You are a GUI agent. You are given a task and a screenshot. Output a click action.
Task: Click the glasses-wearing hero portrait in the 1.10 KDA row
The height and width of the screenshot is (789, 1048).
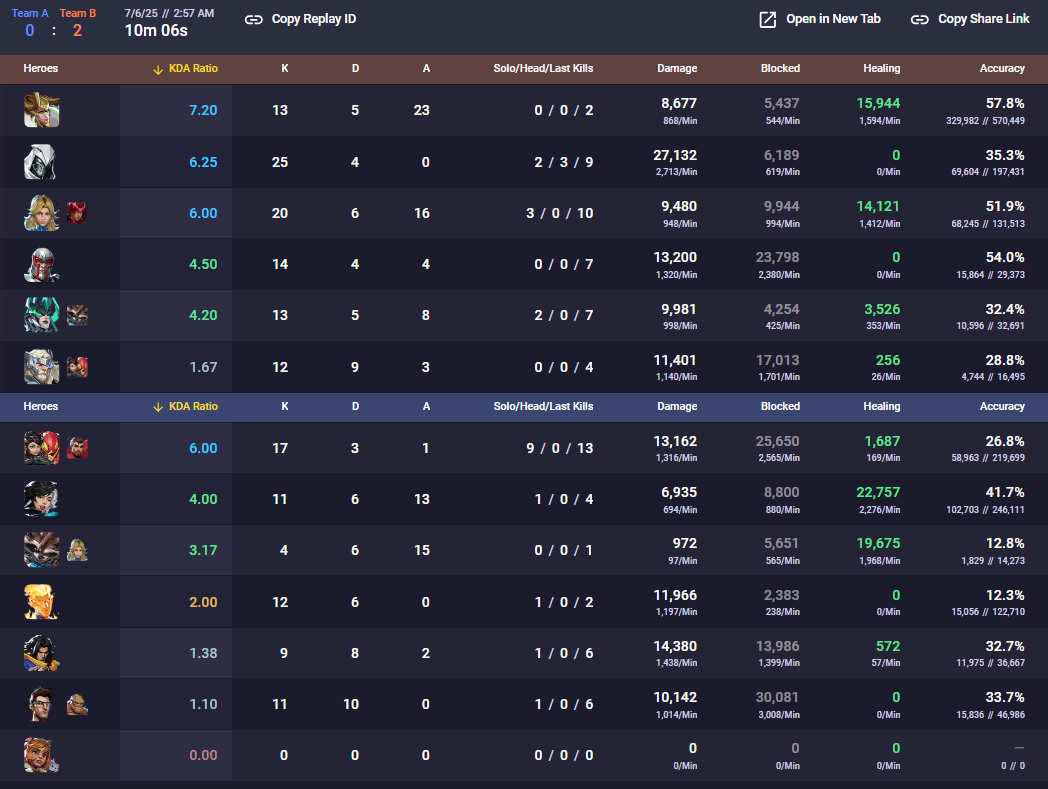[x=41, y=704]
